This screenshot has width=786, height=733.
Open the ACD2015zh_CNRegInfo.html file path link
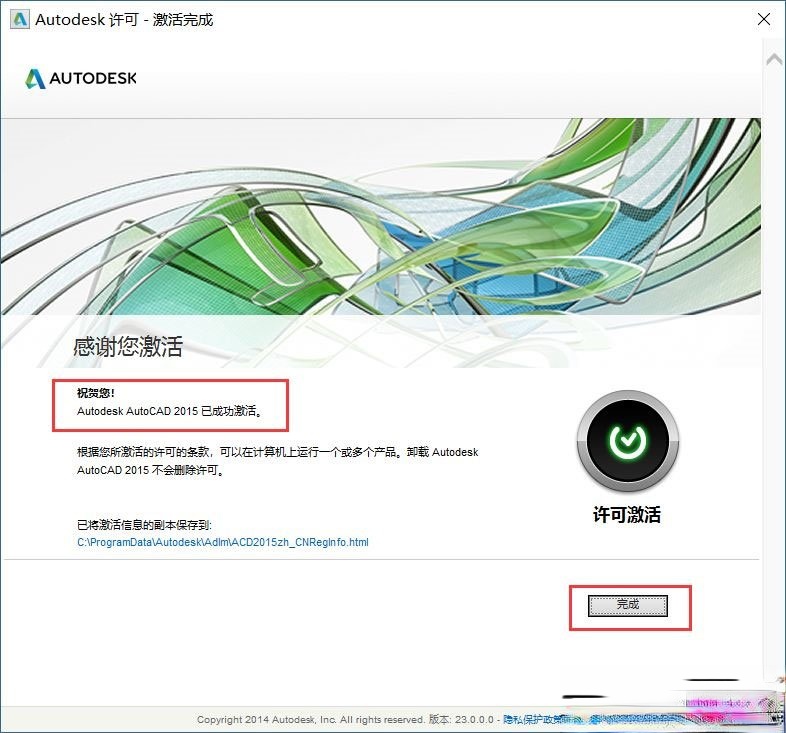[223, 542]
